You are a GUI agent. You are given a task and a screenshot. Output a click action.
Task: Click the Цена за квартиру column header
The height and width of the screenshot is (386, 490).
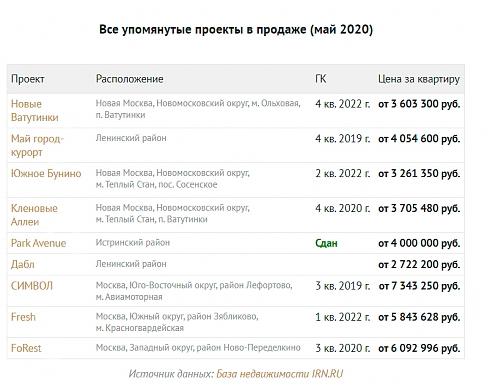click(419, 79)
